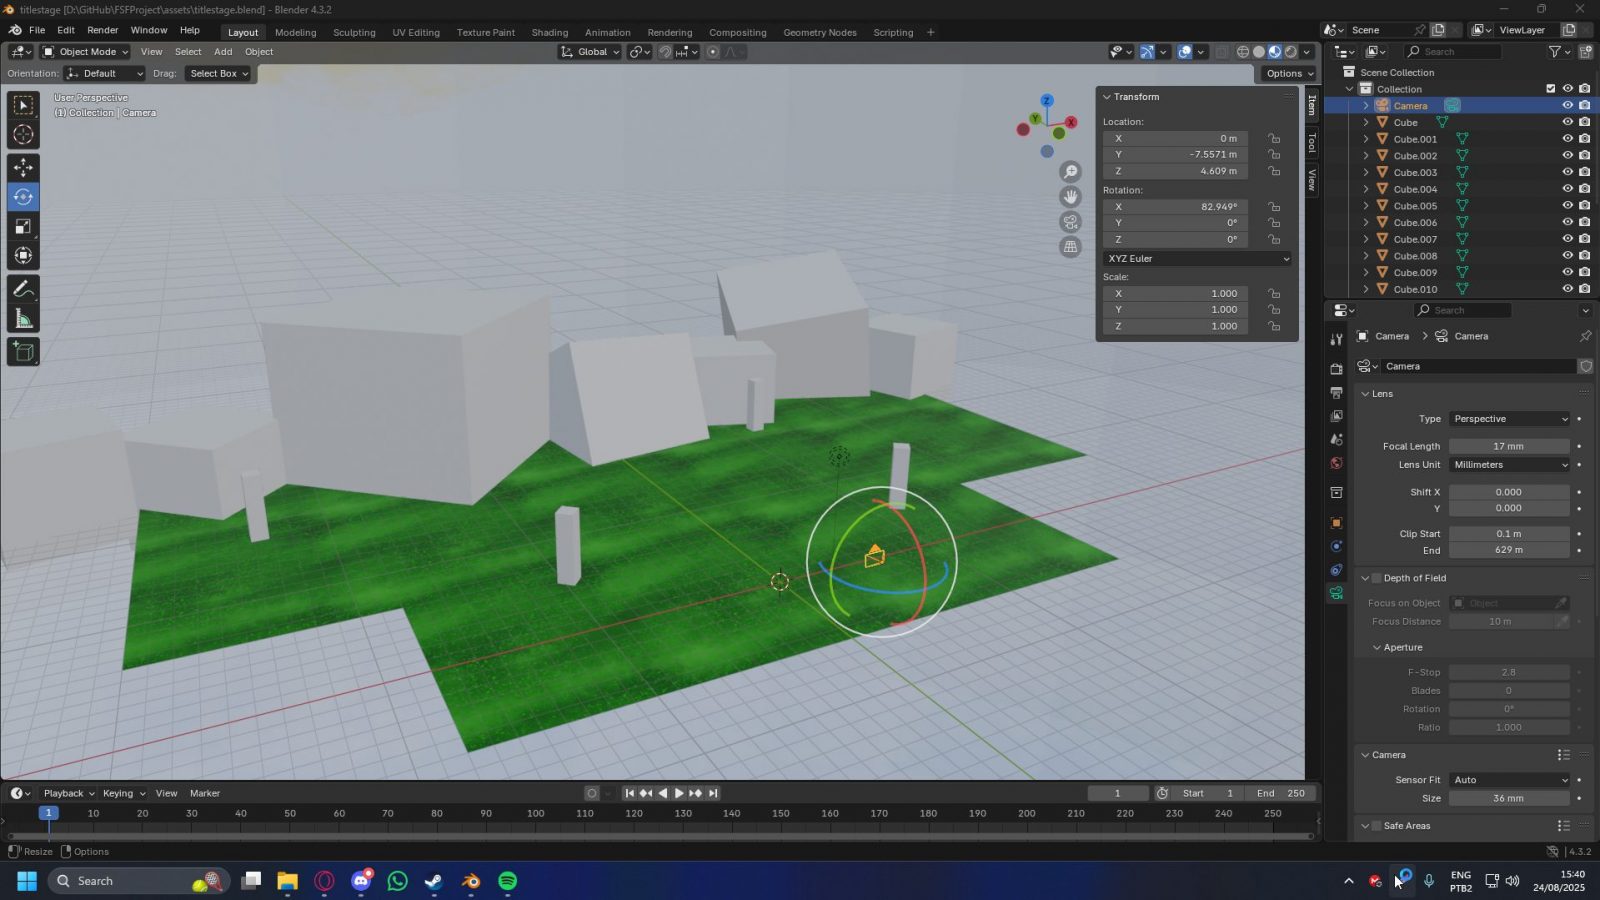Image resolution: width=1600 pixels, height=900 pixels.
Task: Switch to the Shading workspace tab
Action: click(x=549, y=32)
